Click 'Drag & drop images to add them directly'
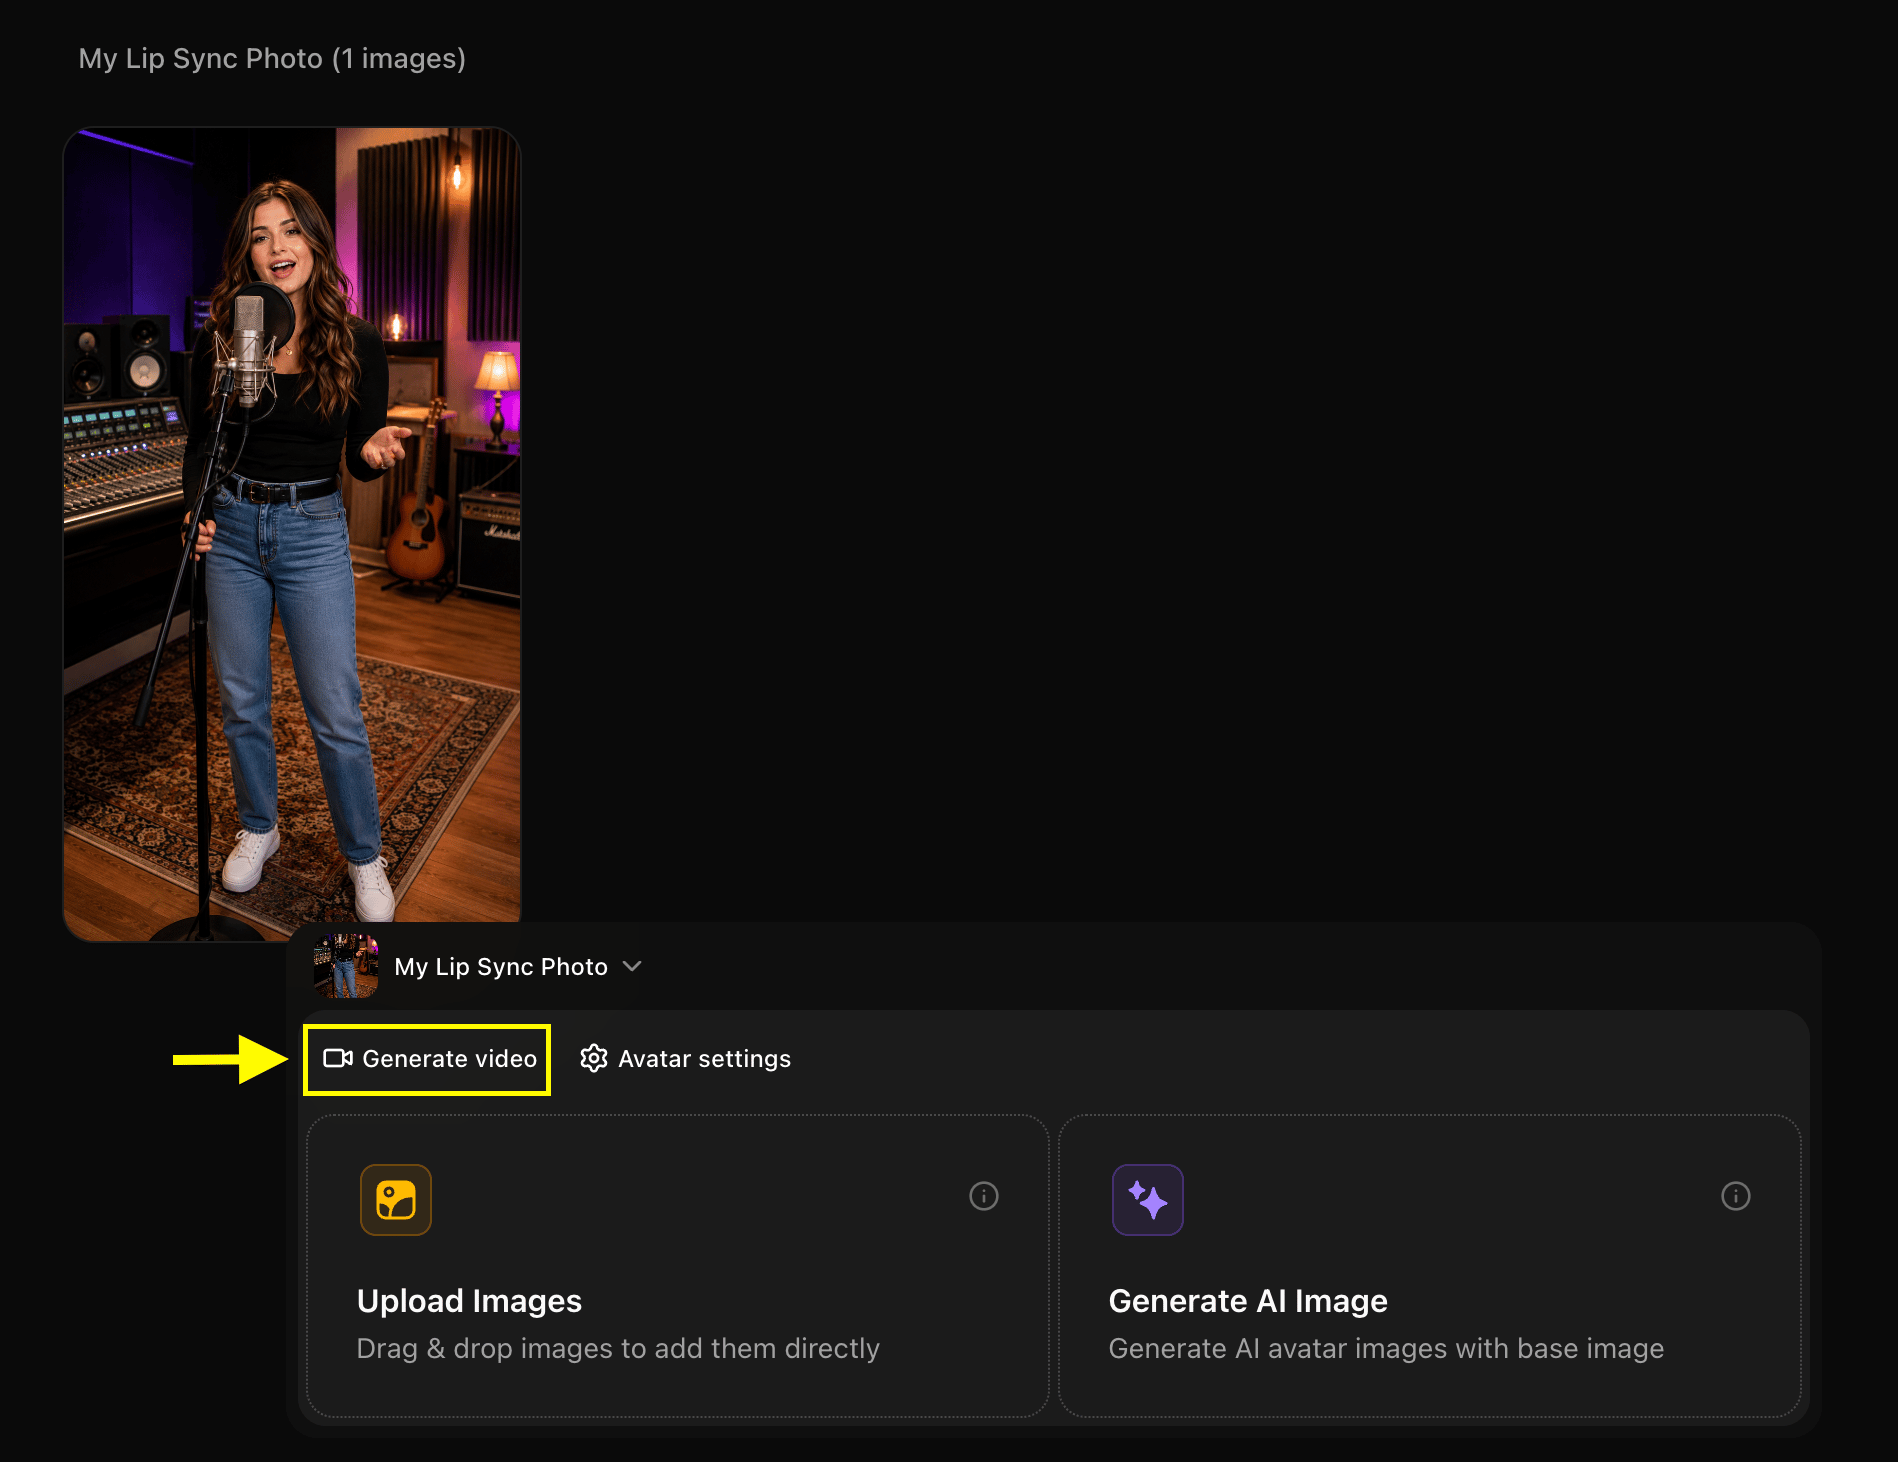Screen dimensions: 1898x1462 tap(618, 1349)
